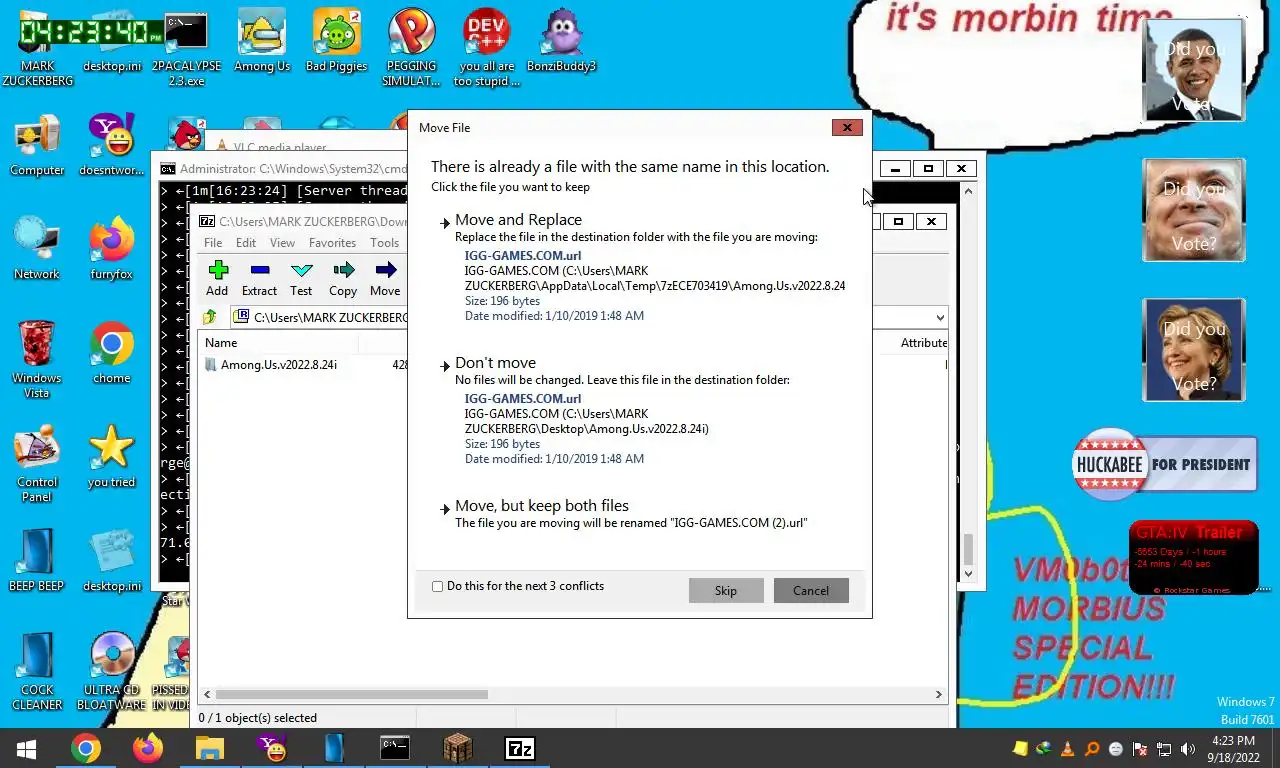
Task: Open the File menu in 7-Zip
Action: point(213,243)
